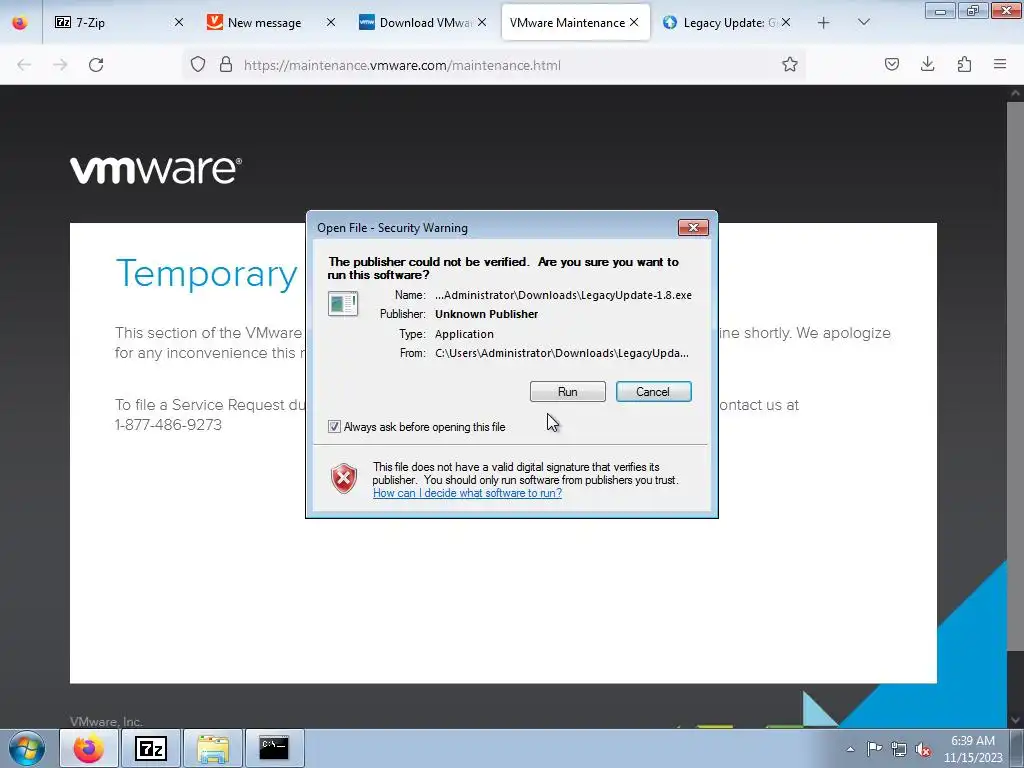Open Command Prompt from the taskbar
This screenshot has height=768, width=1024.
(x=274, y=748)
